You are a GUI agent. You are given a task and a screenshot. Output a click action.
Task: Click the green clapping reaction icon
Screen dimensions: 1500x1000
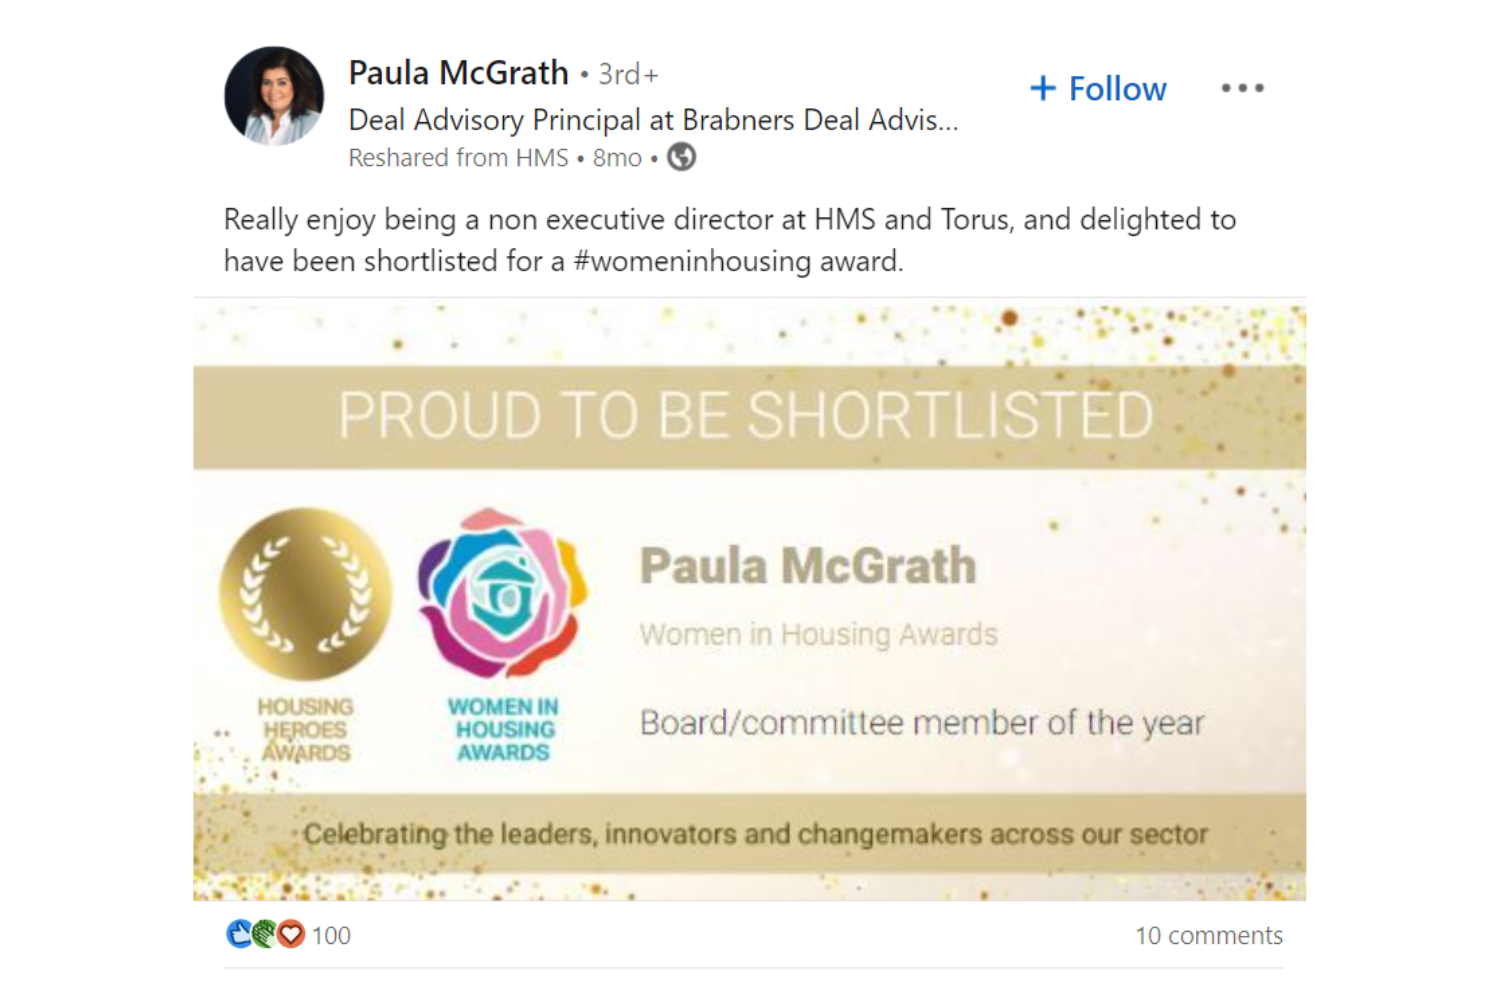pyautogui.click(x=264, y=934)
